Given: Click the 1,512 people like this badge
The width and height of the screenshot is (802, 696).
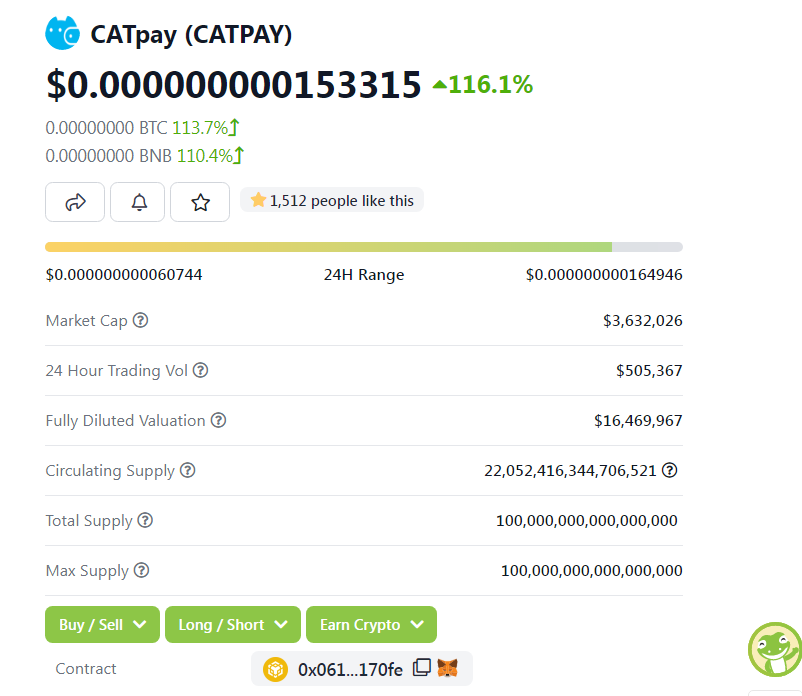Looking at the screenshot, I should tap(332, 200).
